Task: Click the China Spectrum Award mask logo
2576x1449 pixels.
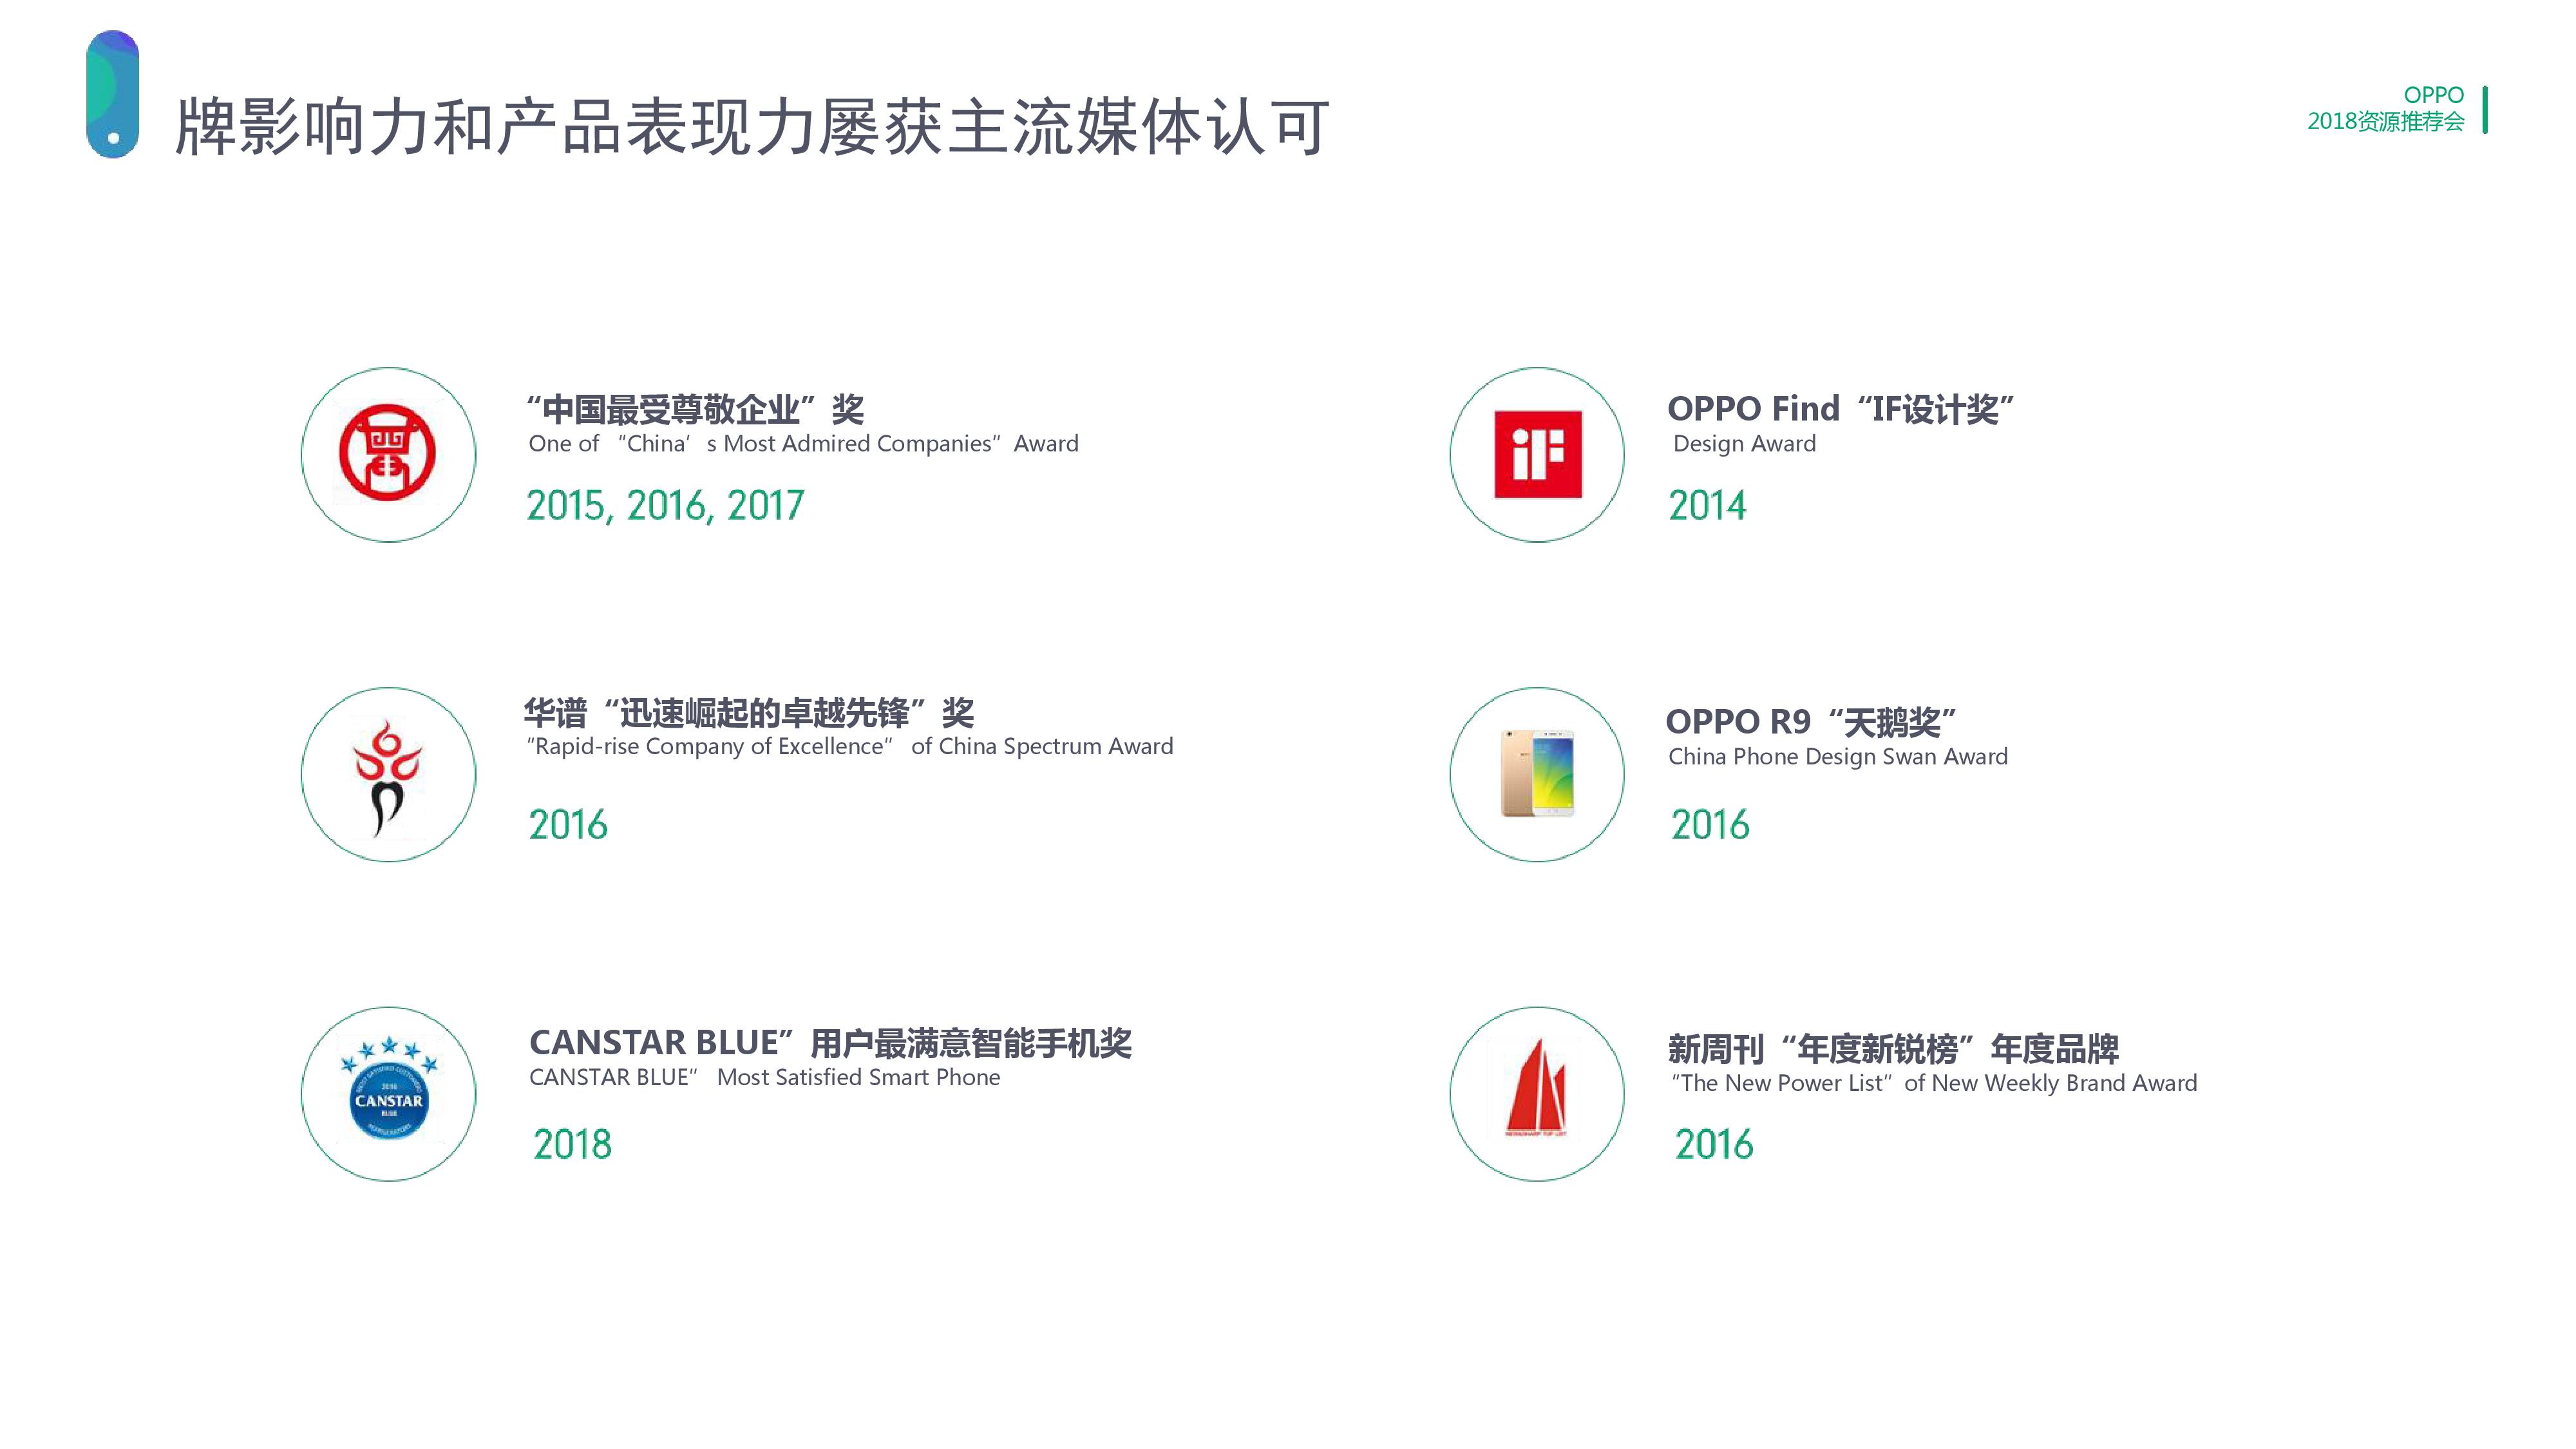Action: [388, 775]
